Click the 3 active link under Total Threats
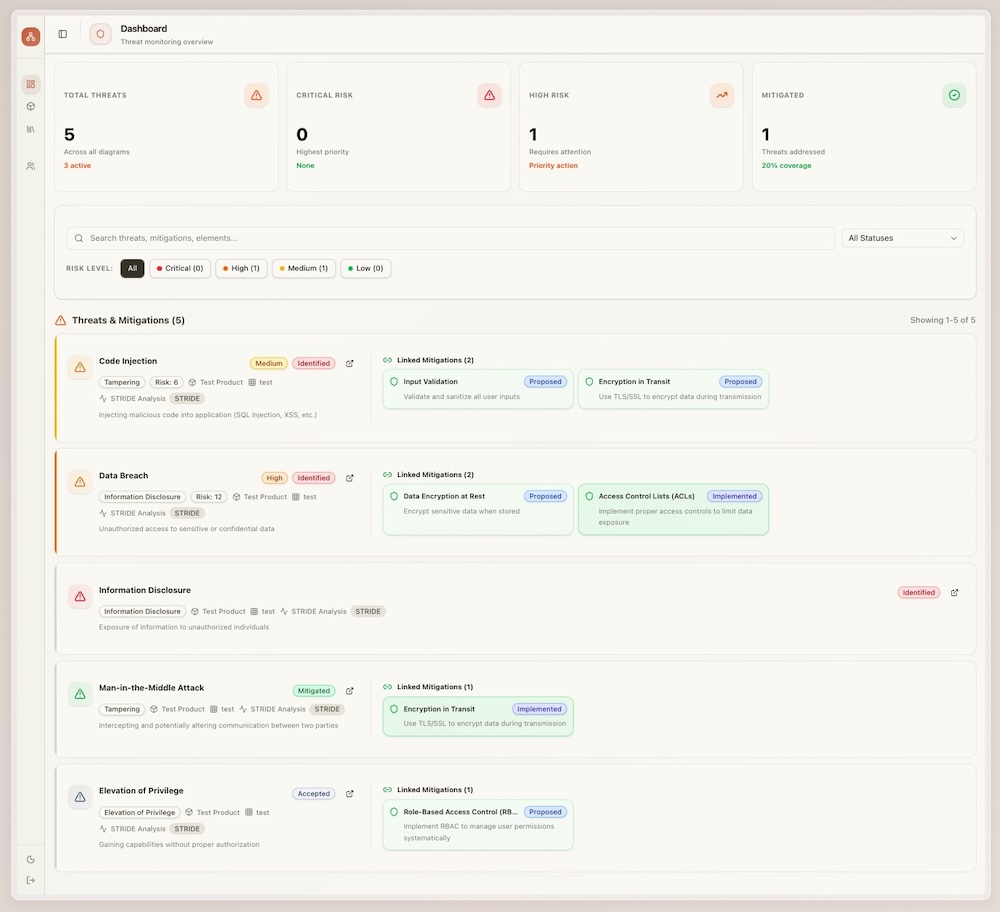 [77, 165]
